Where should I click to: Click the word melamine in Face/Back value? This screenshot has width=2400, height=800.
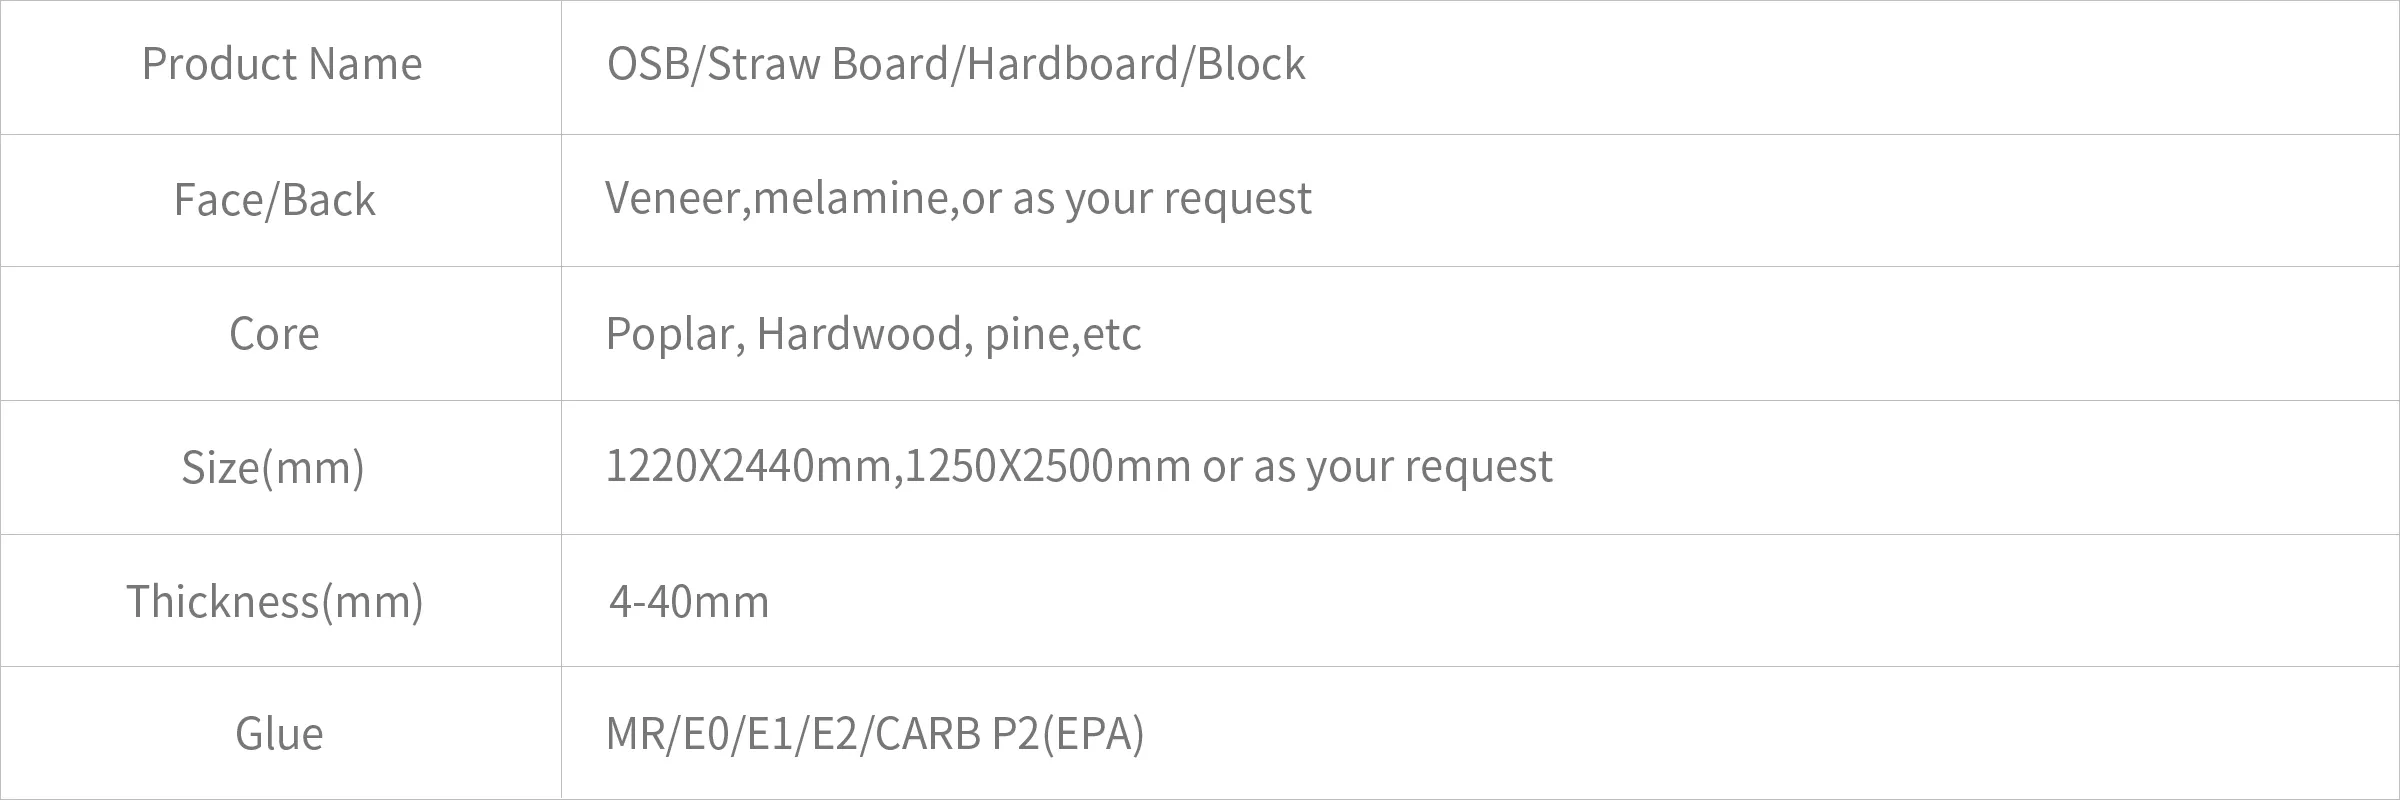point(850,198)
